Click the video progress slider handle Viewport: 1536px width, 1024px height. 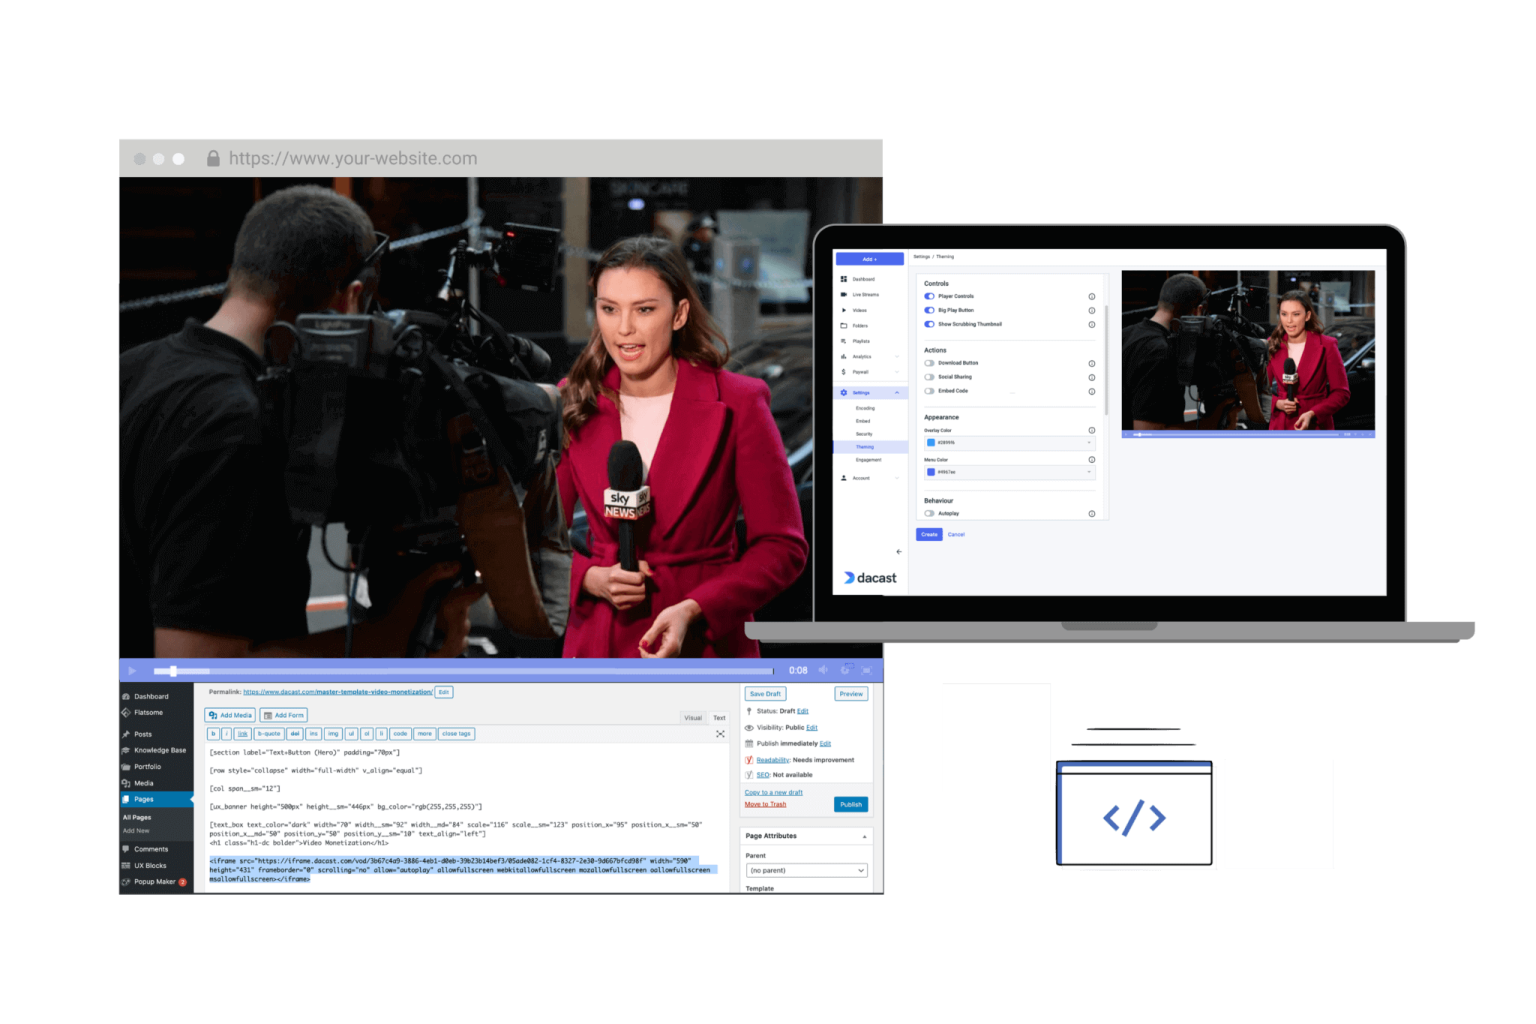tap(173, 671)
